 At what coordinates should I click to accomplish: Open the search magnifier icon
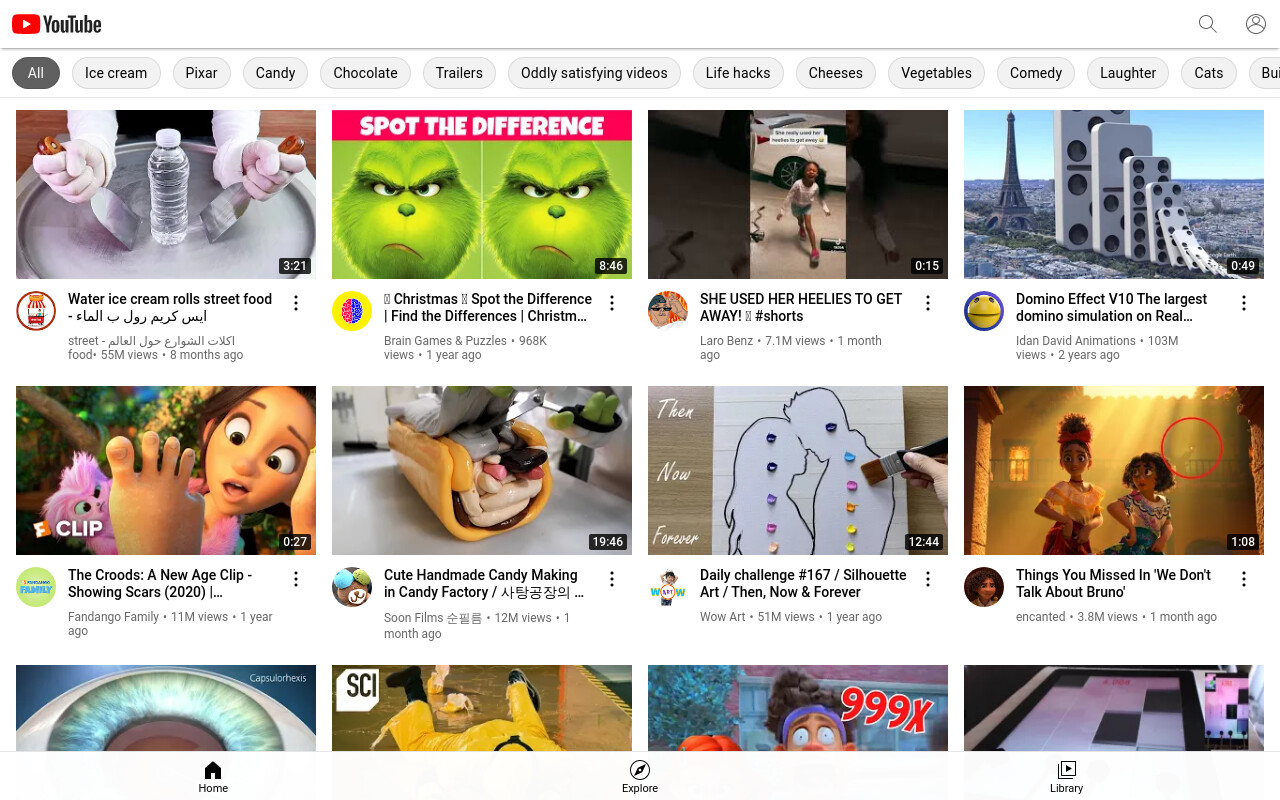tap(1208, 24)
